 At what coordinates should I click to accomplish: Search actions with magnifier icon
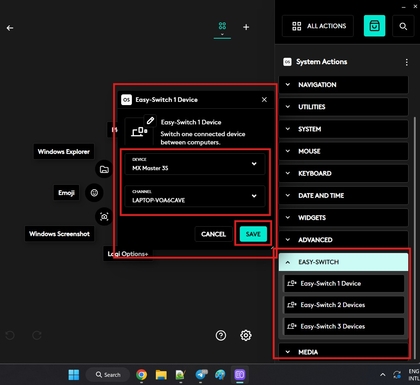coord(403,26)
